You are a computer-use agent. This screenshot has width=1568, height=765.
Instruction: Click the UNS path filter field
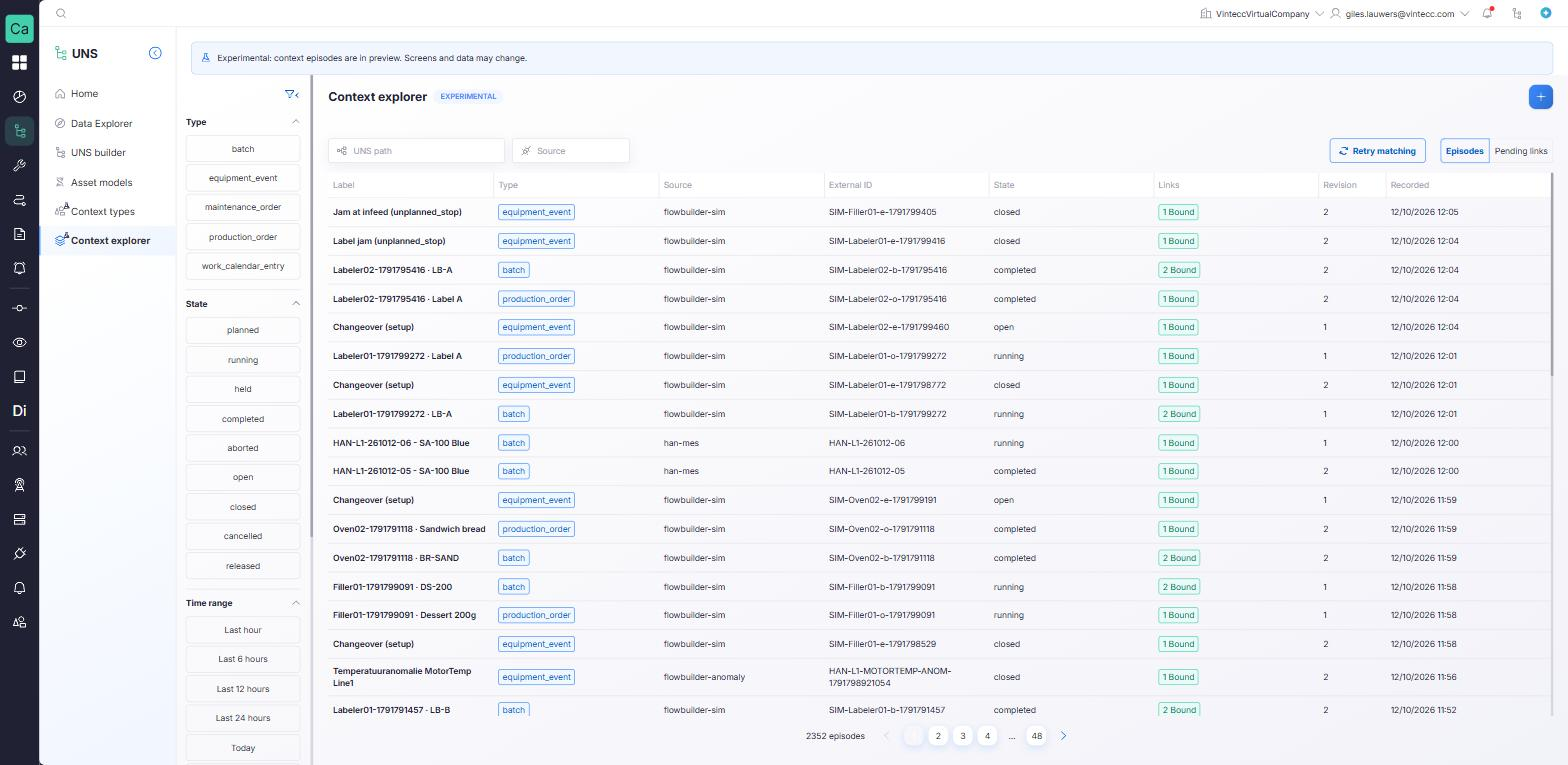416,151
